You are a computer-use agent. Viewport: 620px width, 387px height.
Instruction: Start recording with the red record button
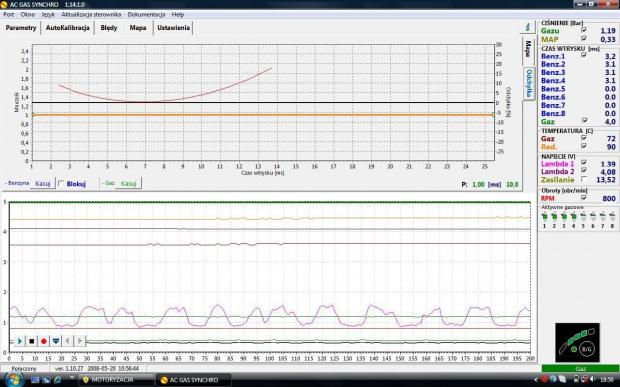click(43, 341)
